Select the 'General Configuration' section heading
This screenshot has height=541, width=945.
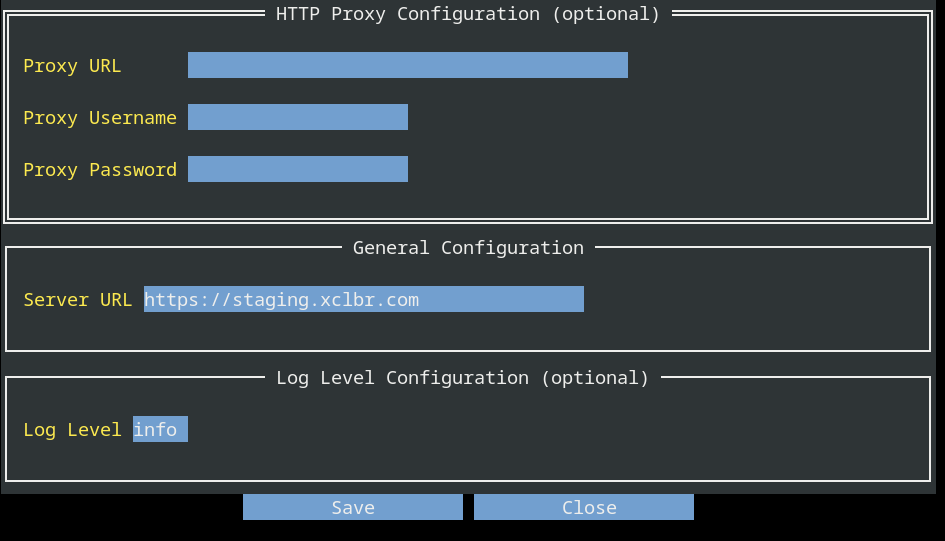tap(468, 248)
